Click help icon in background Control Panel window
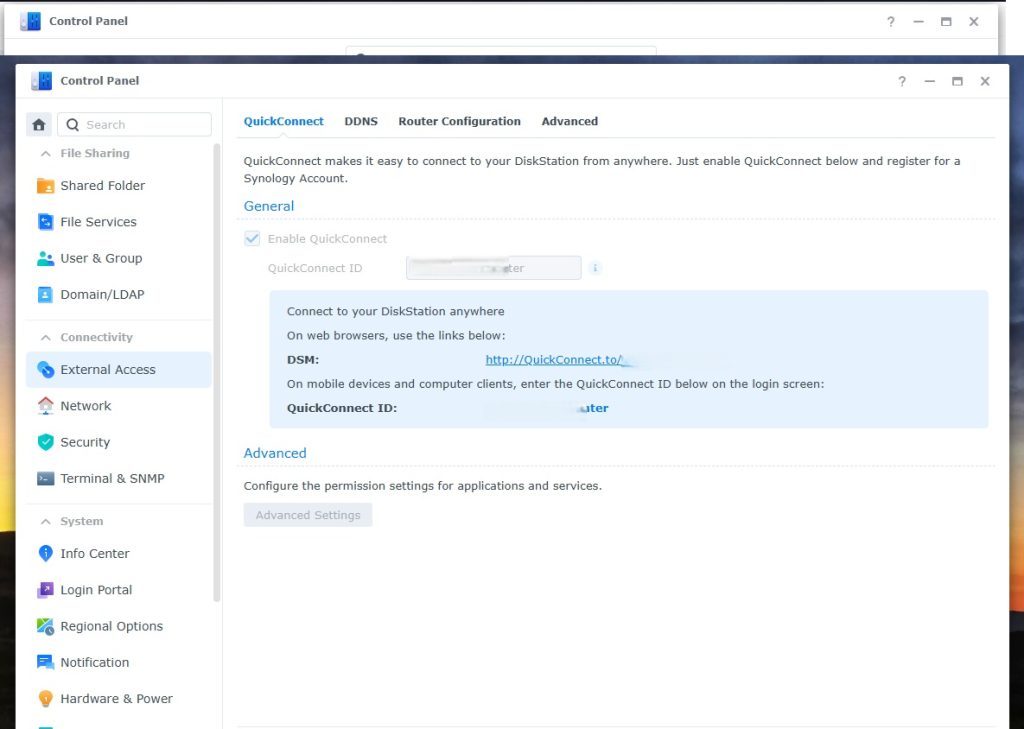Viewport: 1024px width, 729px height. click(x=891, y=22)
